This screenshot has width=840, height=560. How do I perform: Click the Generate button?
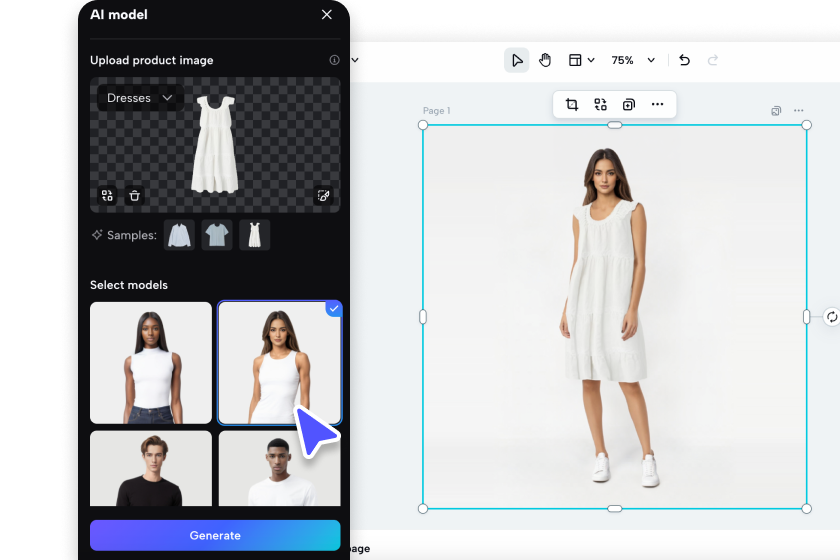(x=215, y=535)
